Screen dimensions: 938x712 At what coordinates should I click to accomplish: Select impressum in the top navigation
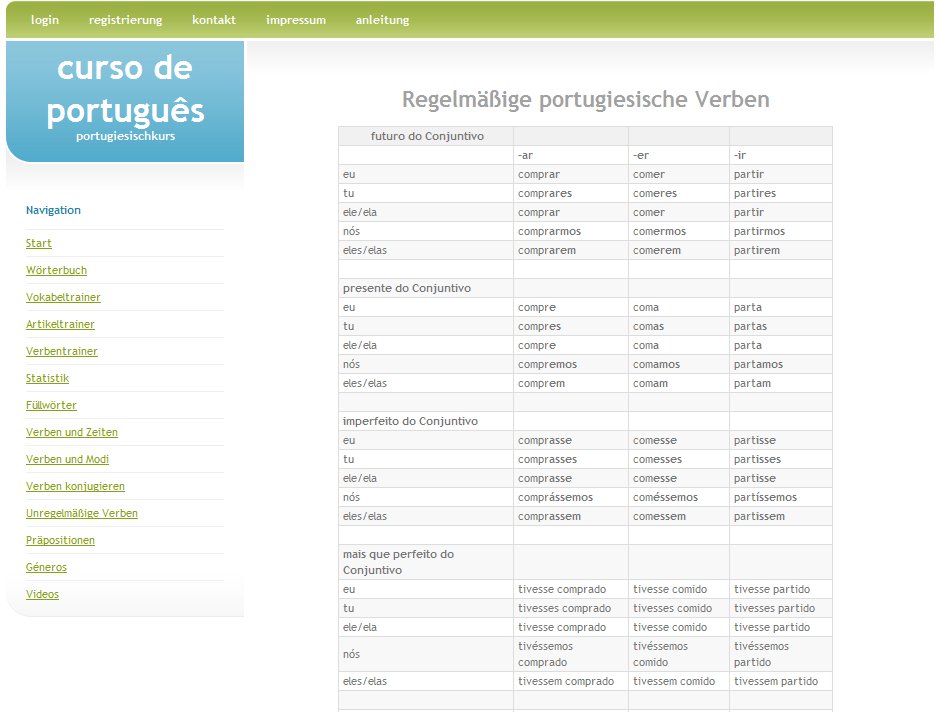click(296, 20)
